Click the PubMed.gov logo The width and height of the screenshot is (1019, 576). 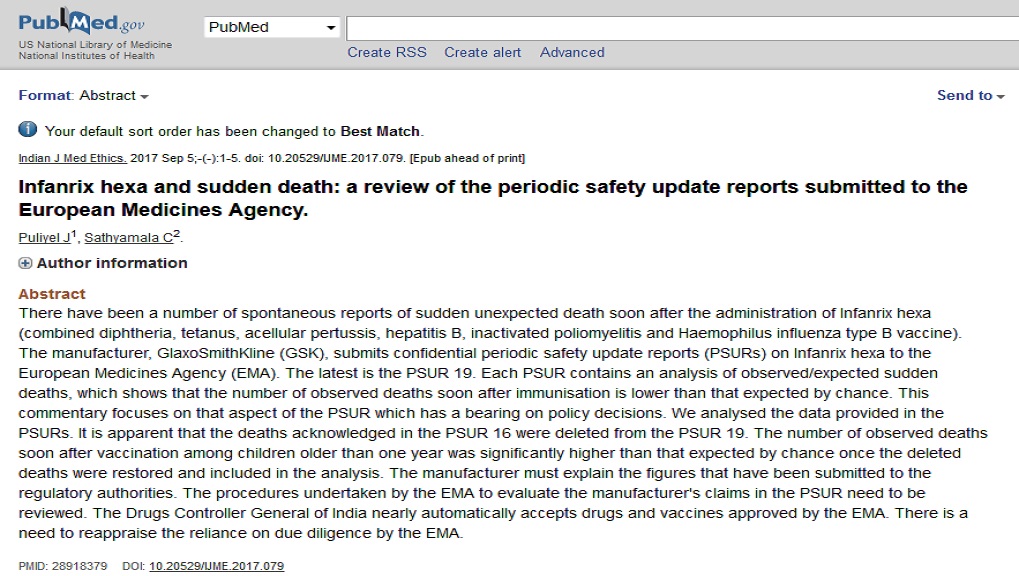tap(81, 22)
